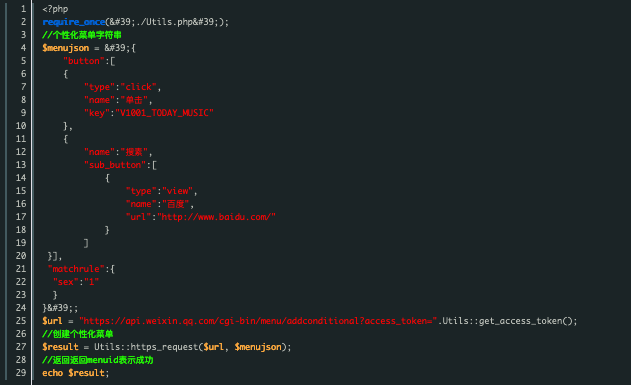Click line number 25 in the gutter

point(21,321)
